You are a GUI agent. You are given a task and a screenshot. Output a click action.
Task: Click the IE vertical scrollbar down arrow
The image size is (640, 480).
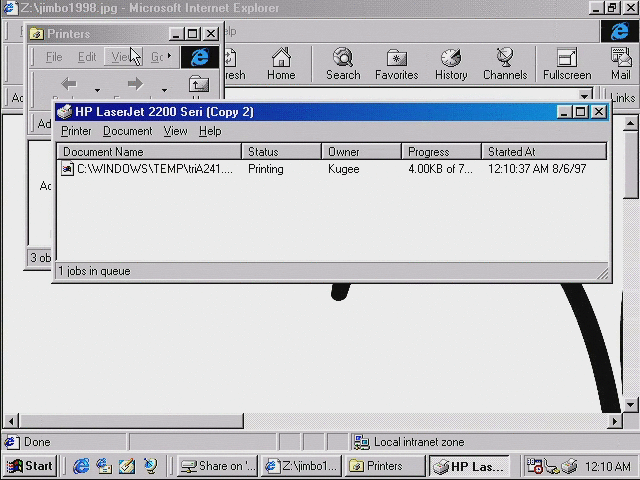(631, 405)
